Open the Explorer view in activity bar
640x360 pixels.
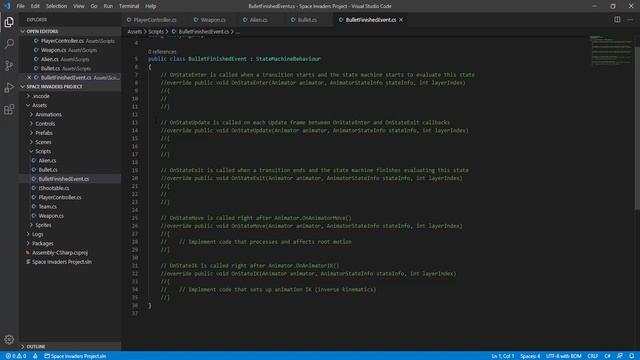point(9,22)
